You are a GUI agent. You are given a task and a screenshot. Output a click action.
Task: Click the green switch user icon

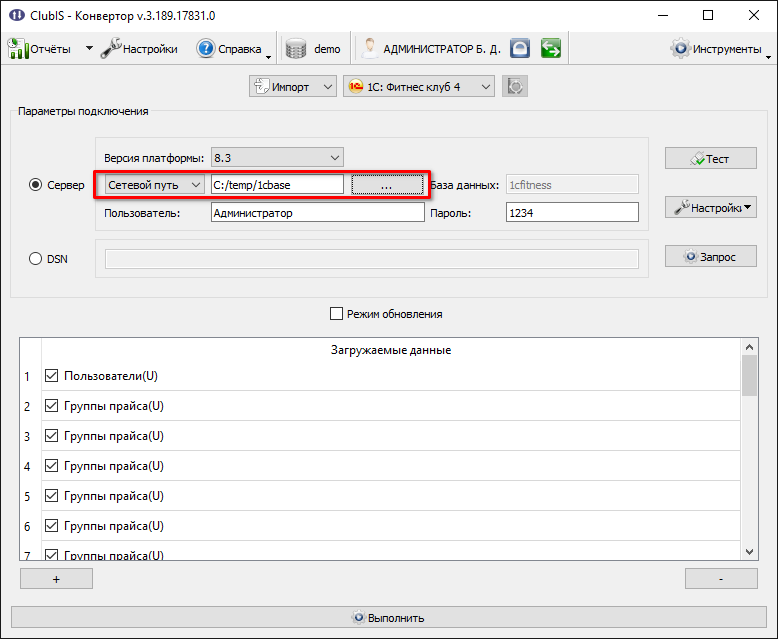[x=551, y=49]
